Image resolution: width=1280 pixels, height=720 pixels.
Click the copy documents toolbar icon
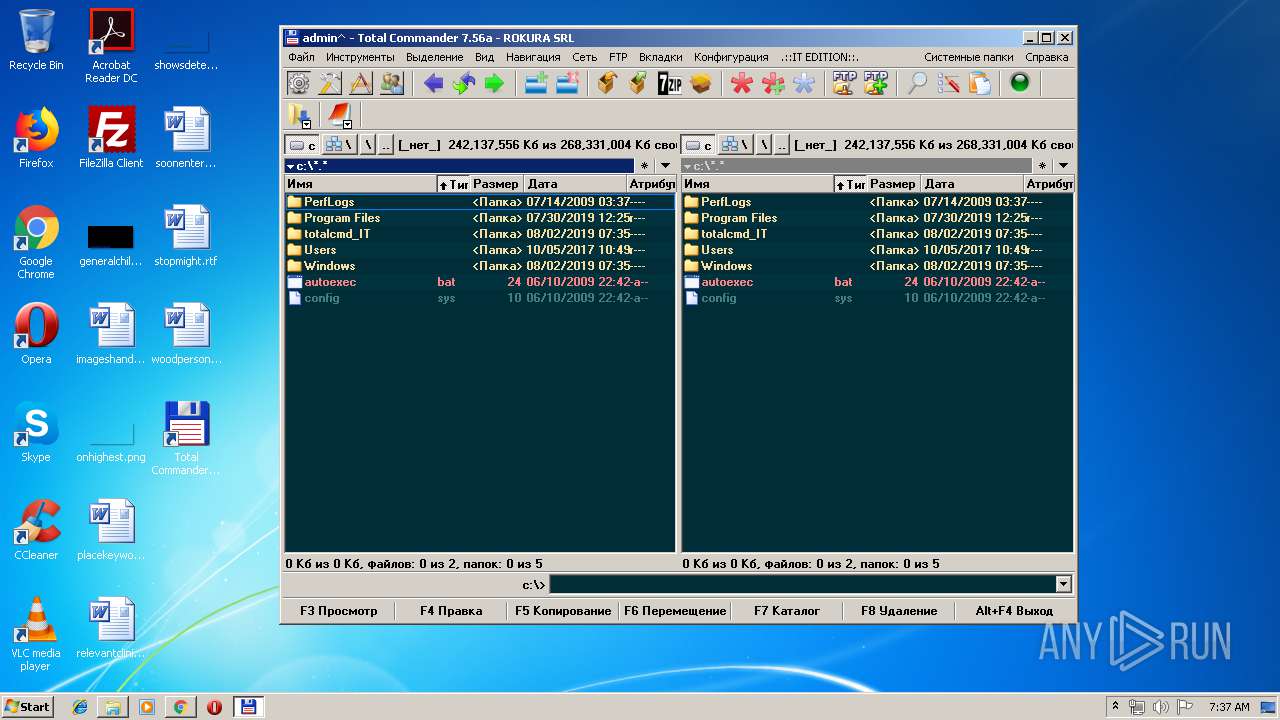click(x=979, y=84)
